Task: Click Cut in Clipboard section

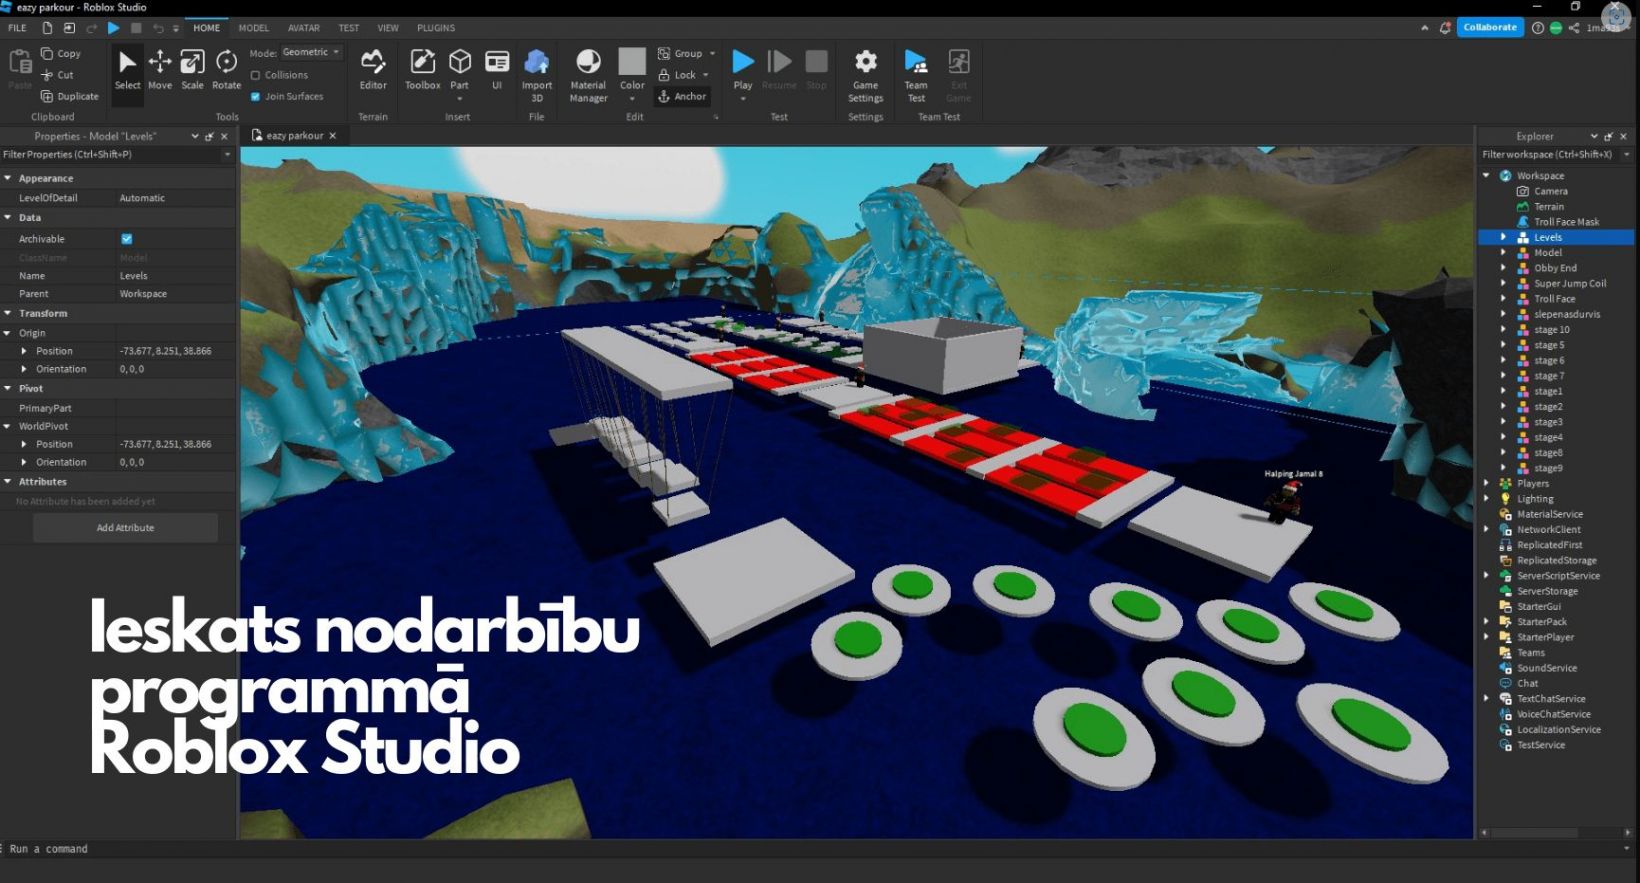Action: (58, 75)
